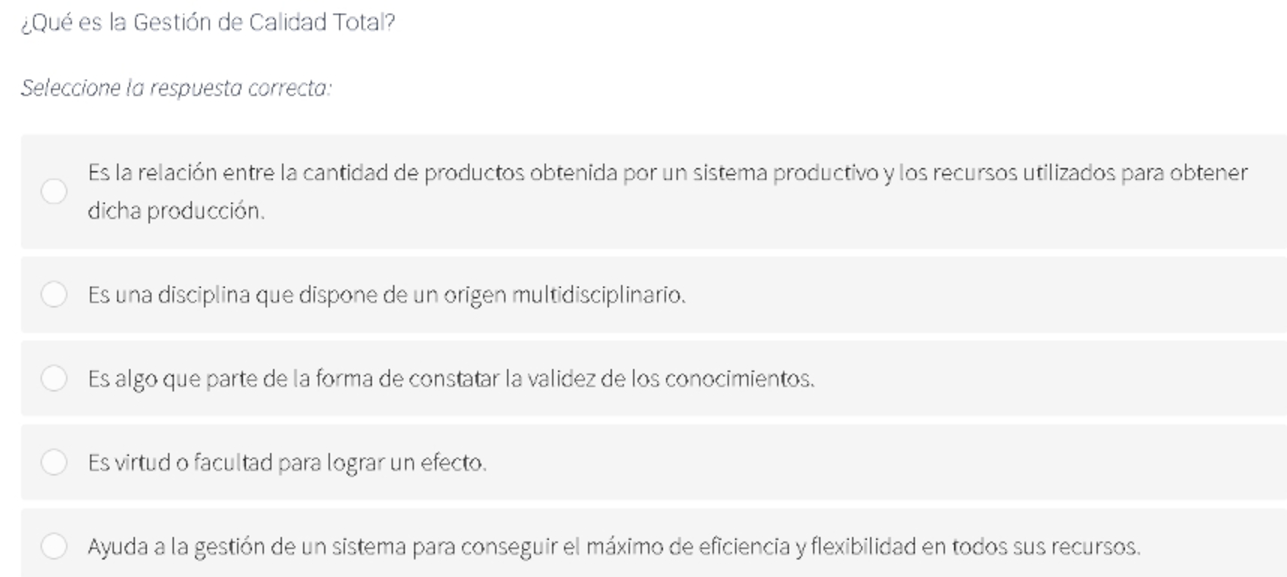Mark radio for 'constatar la validez' answer
Screen dimensions: 1287x577
pyautogui.click(x=54, y=379)
